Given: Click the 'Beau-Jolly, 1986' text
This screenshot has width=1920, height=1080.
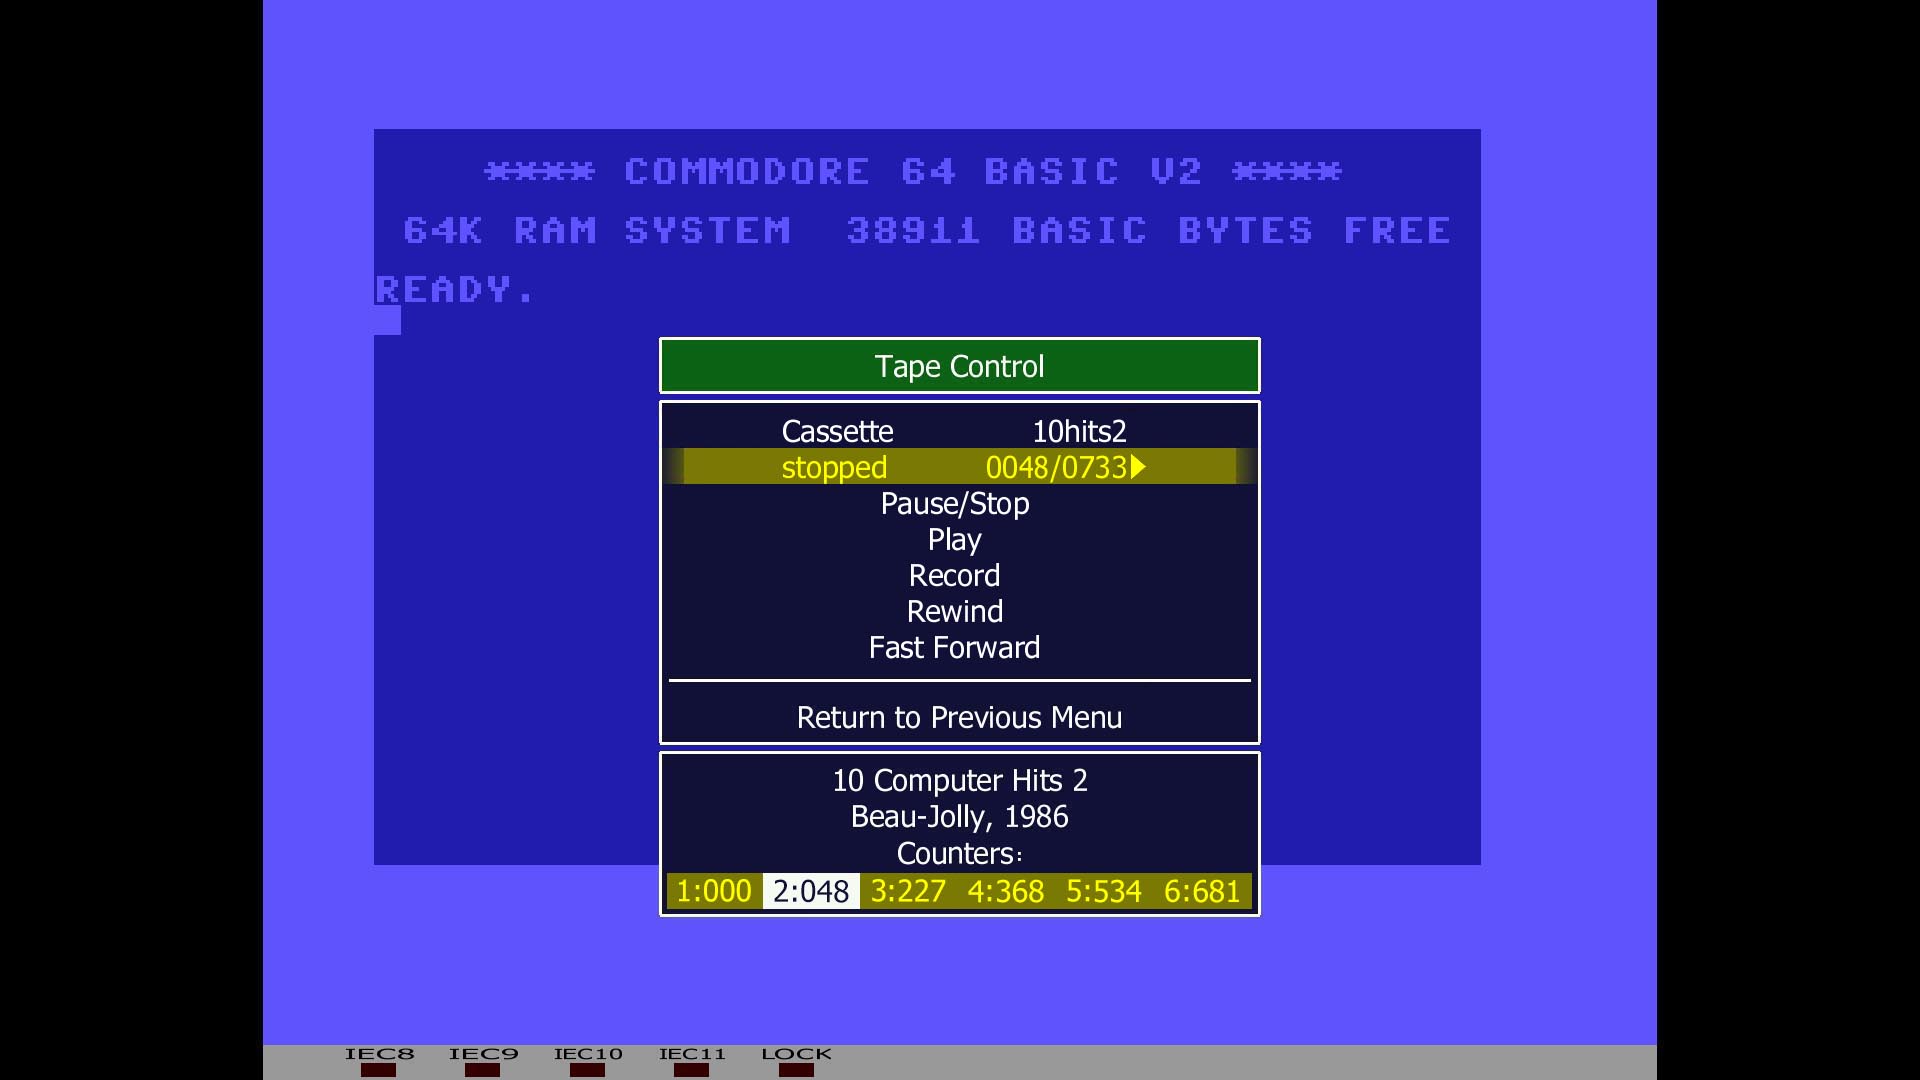Looking at the screenshot, I should (960, 816).
